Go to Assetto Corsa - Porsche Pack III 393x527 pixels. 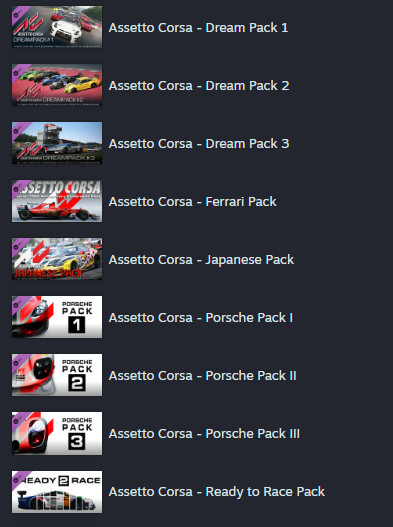204,434
